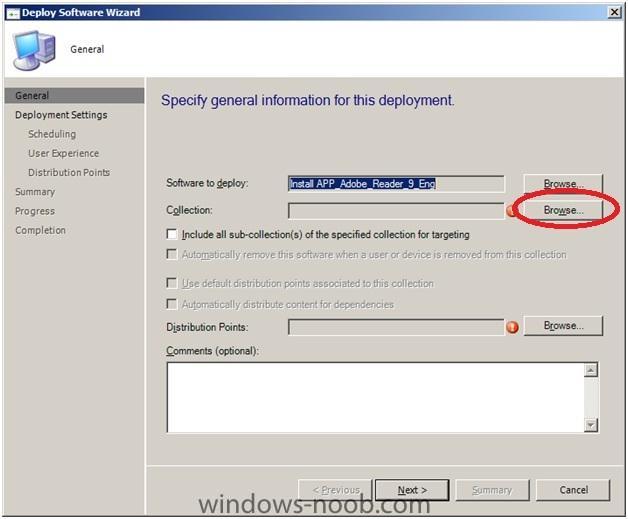Click the empty Collection field
Viewport: 628px width, 519px height.
pos(396,211)
